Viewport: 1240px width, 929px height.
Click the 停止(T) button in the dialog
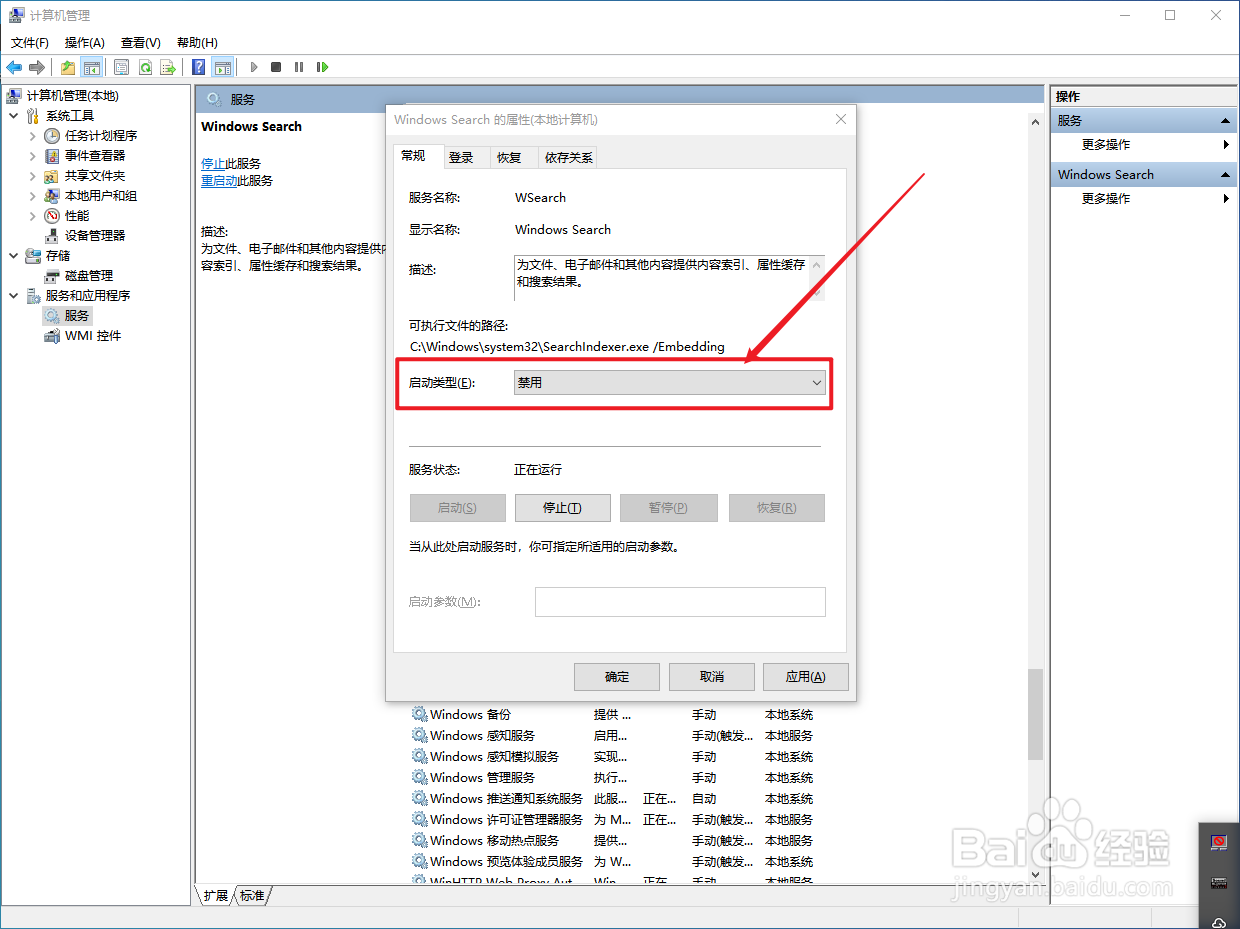pos(562,508)
